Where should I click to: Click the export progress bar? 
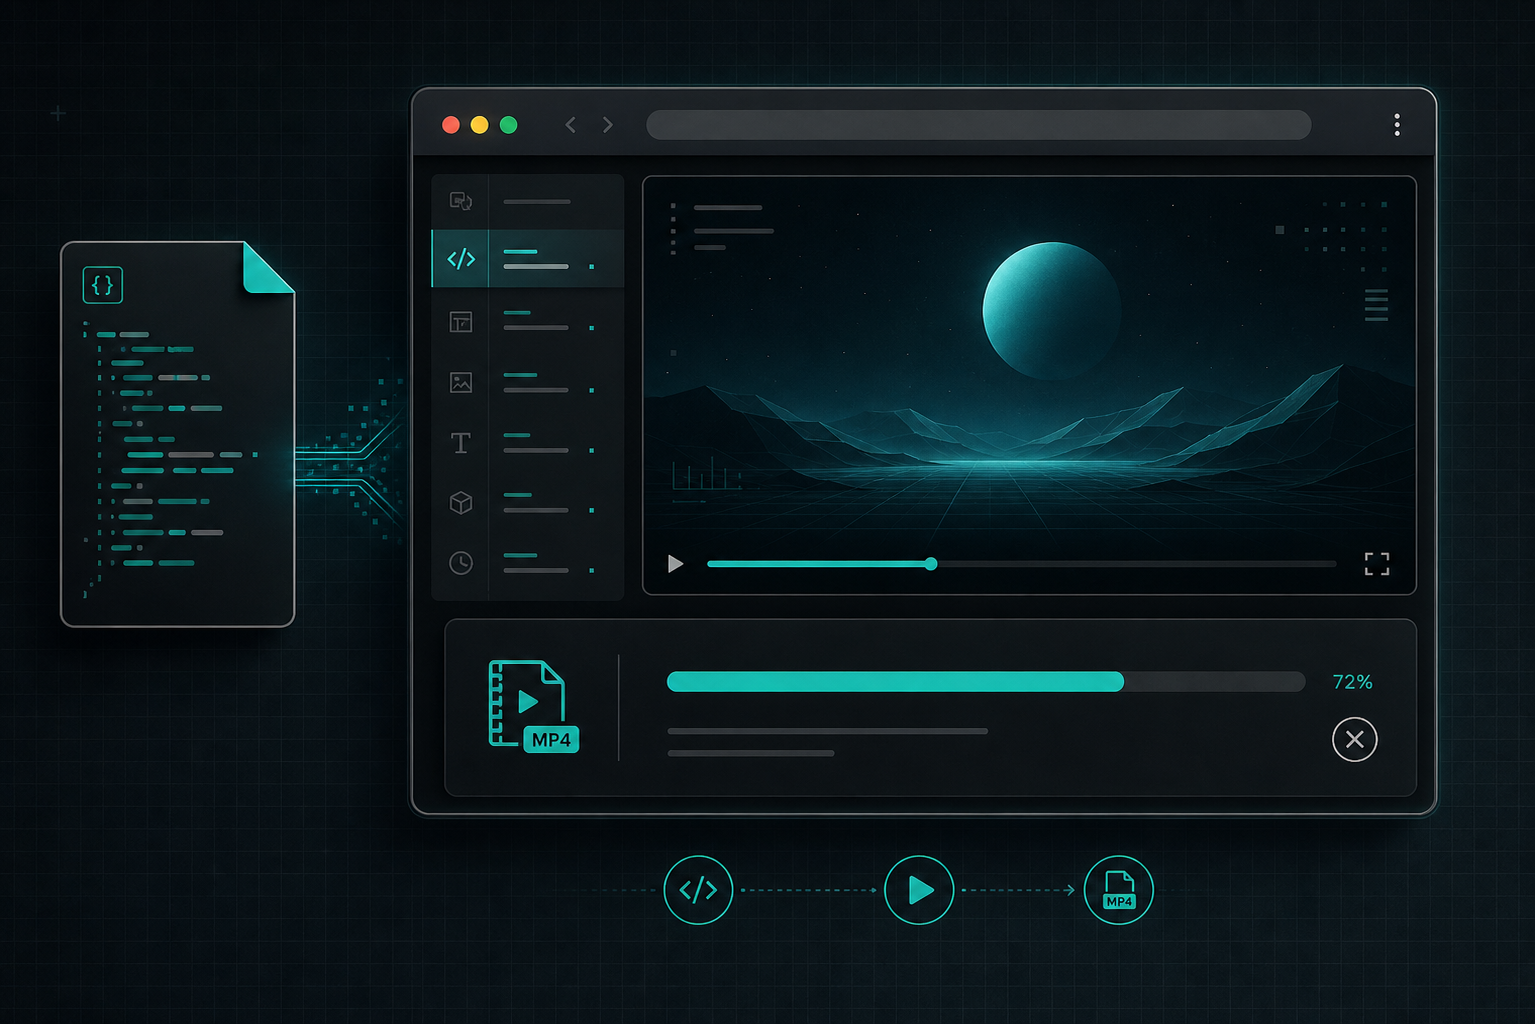[986, 682]
